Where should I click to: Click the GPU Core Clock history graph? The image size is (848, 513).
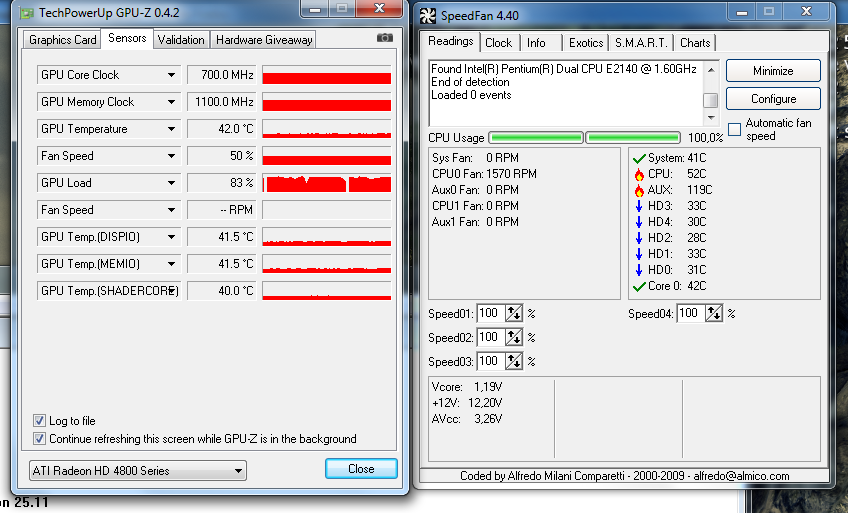(x=327, y=75)
